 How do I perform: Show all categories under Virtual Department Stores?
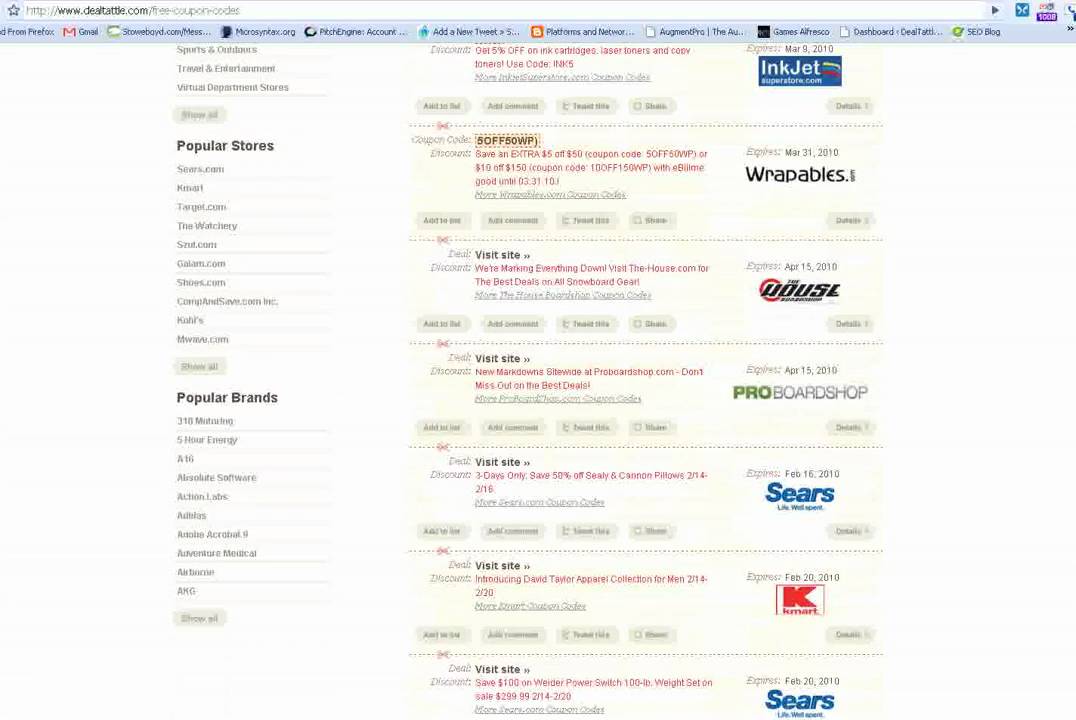click(x=200, y=115)
